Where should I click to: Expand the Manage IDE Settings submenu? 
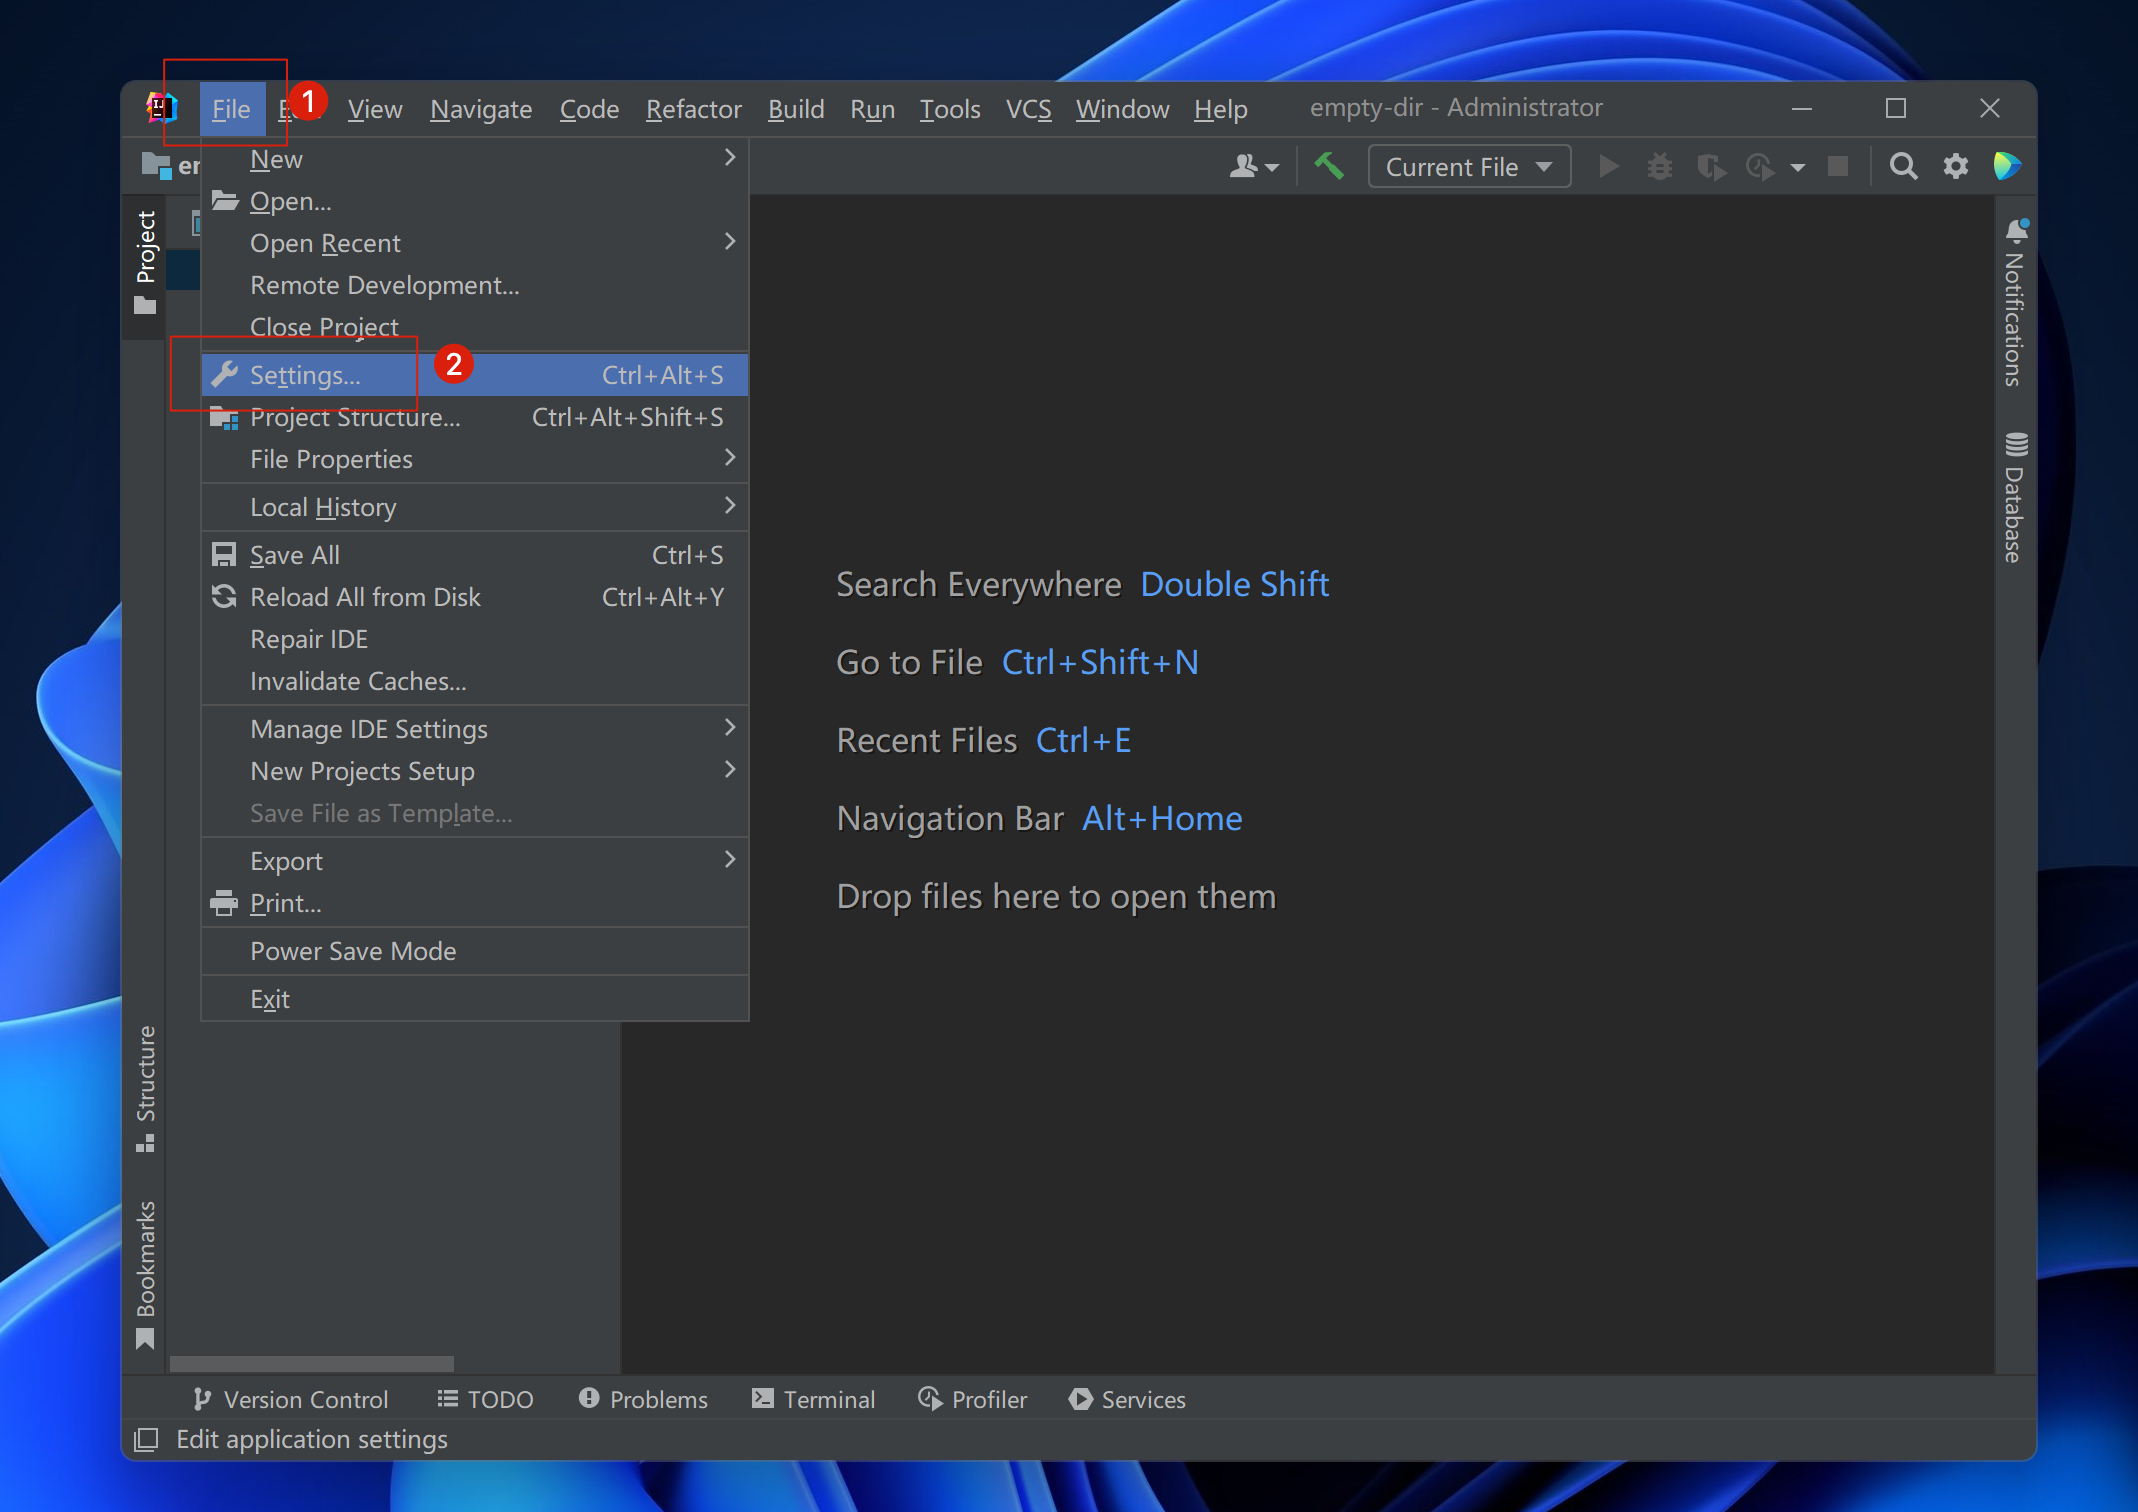point(475,729)
